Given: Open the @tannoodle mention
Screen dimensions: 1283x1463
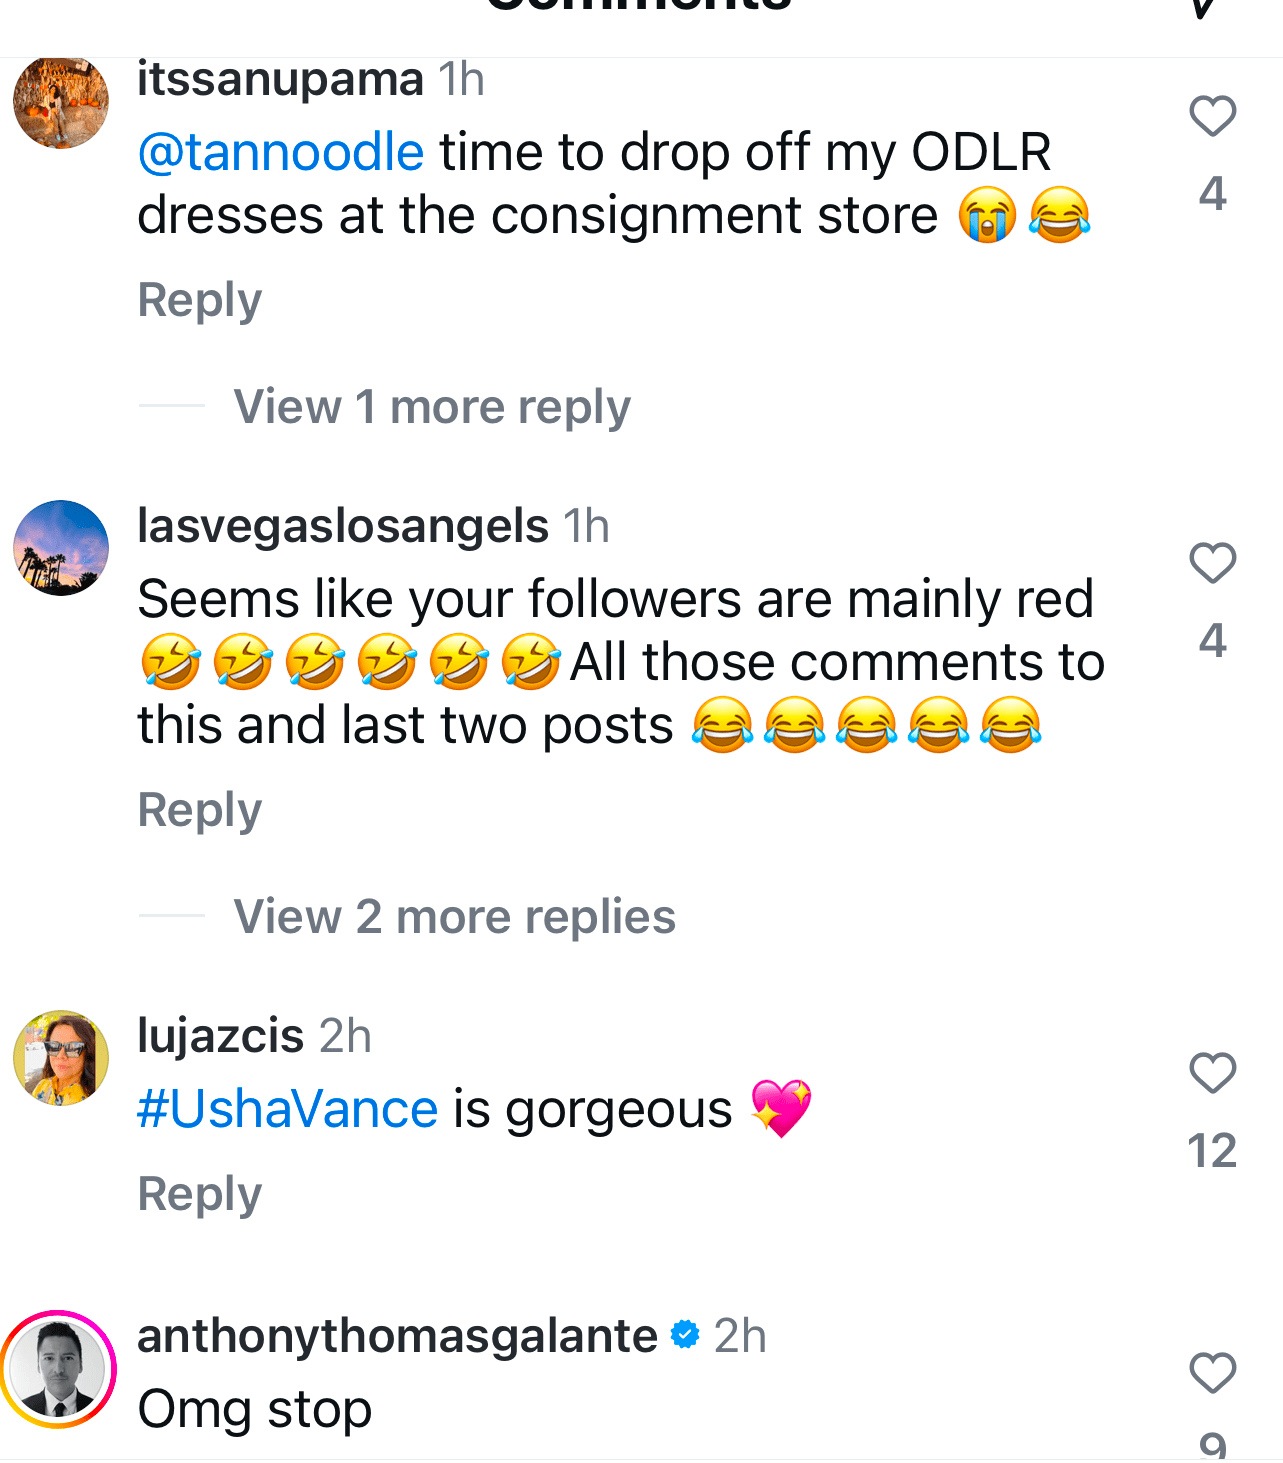Looking at the screenshot, I should (x=281, y=152).
